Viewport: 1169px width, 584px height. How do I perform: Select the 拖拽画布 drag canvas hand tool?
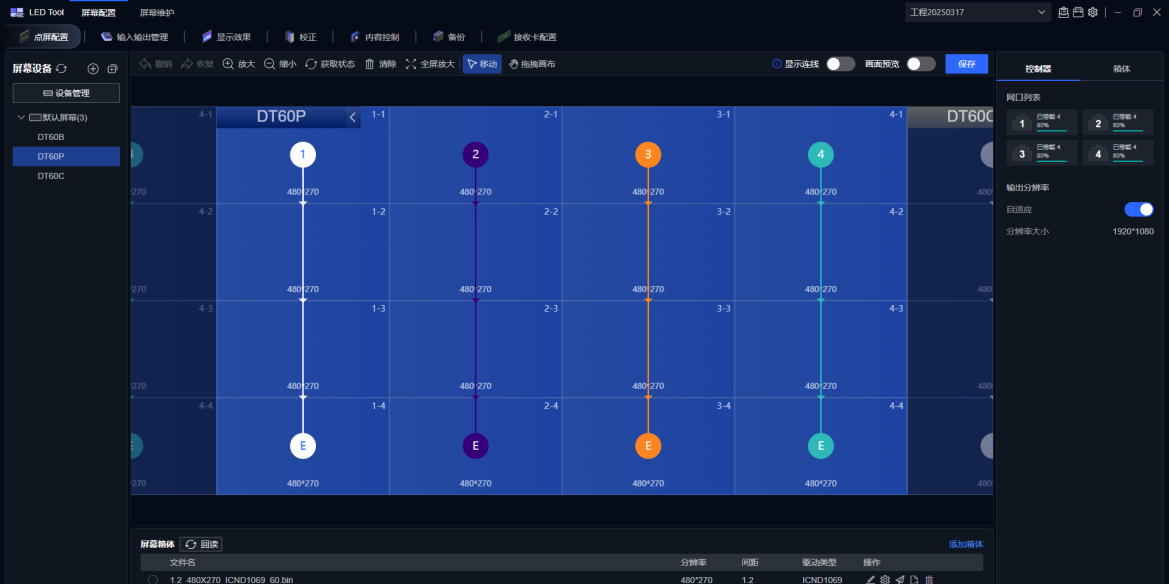click(514, 64)
